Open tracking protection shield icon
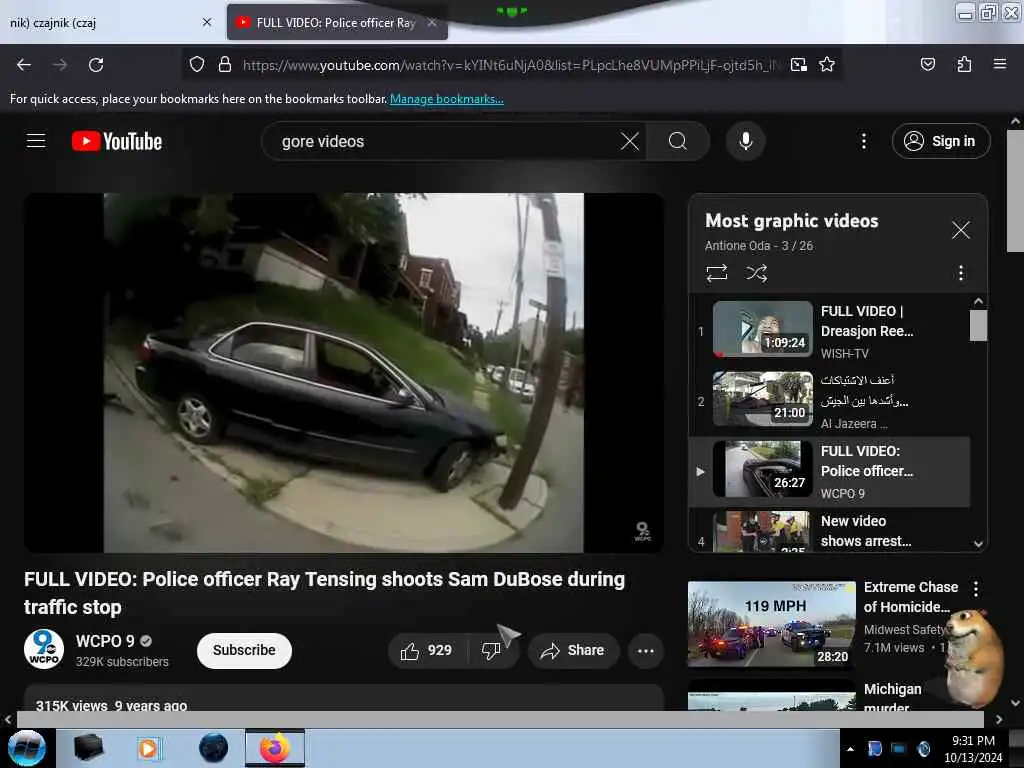This screenshot has width=1024, height=768. [x=197, y=65]
